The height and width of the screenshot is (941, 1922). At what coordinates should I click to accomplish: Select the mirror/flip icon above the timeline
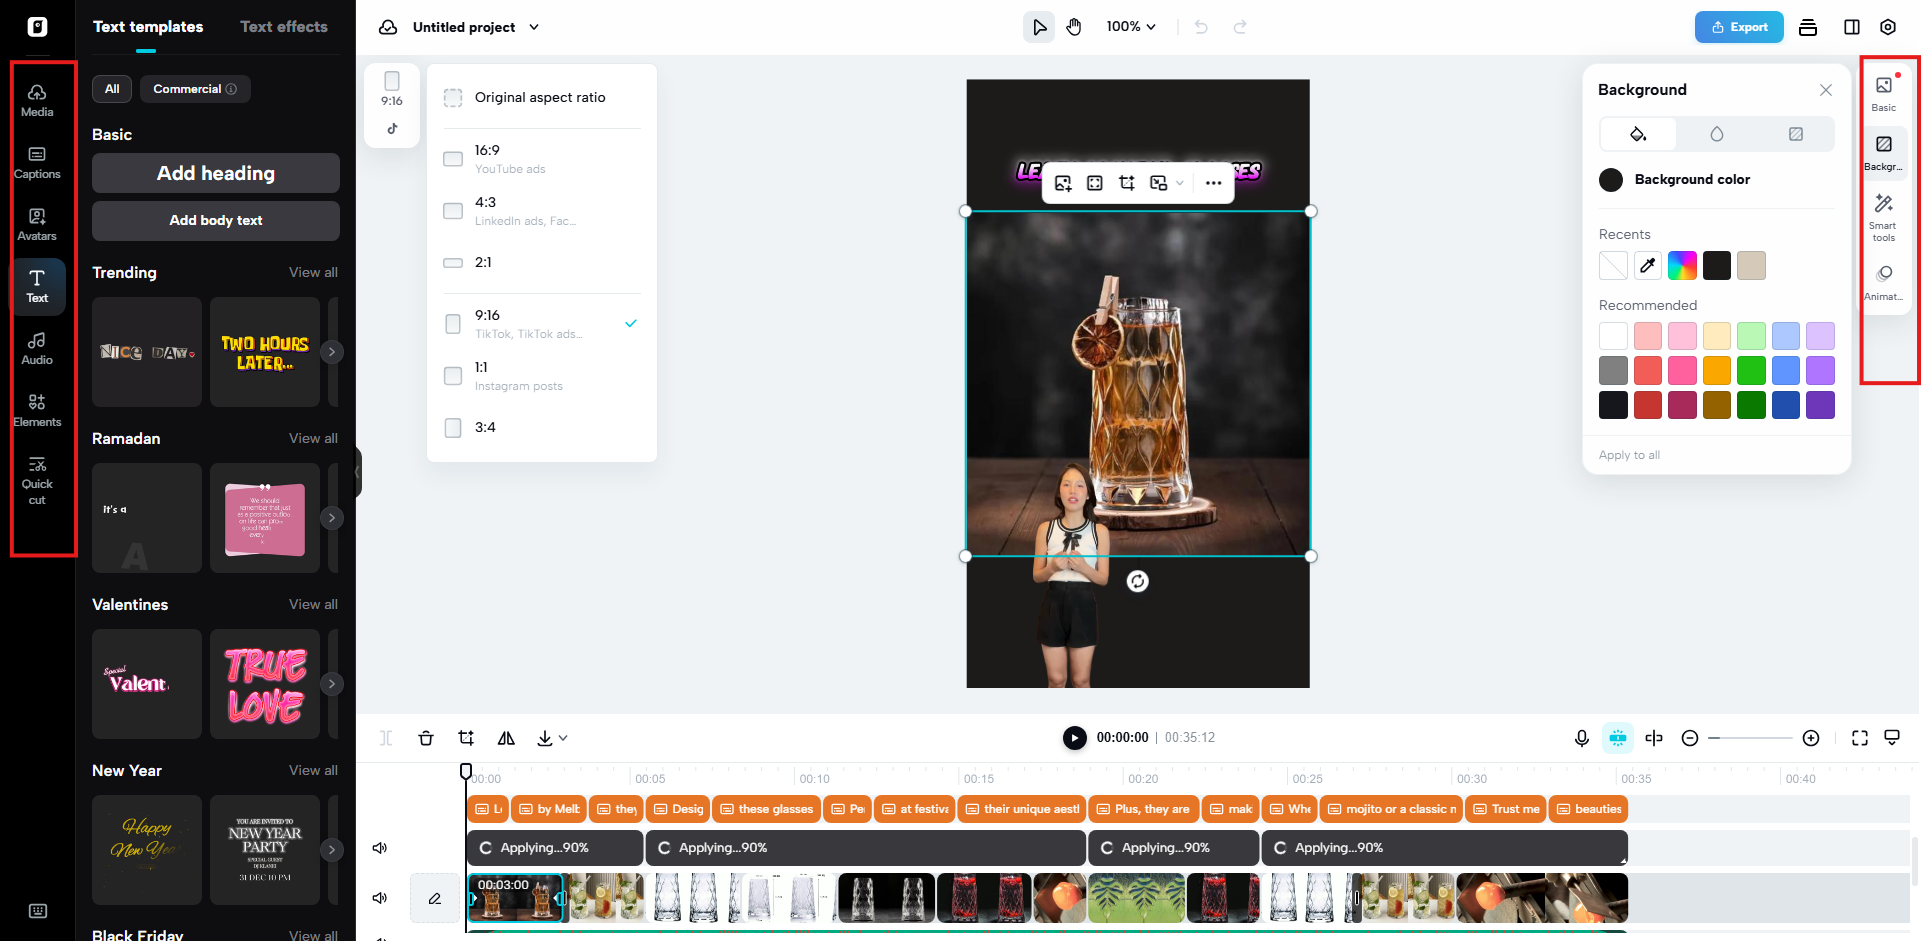pyautogui.click(x=506, y=737)
